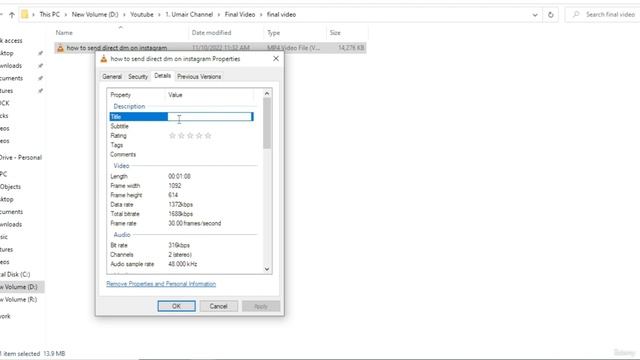This screenshot has height=360, width=640.
Task: Select Local Disk (C:) in sidebar
Action: point(16,274)
